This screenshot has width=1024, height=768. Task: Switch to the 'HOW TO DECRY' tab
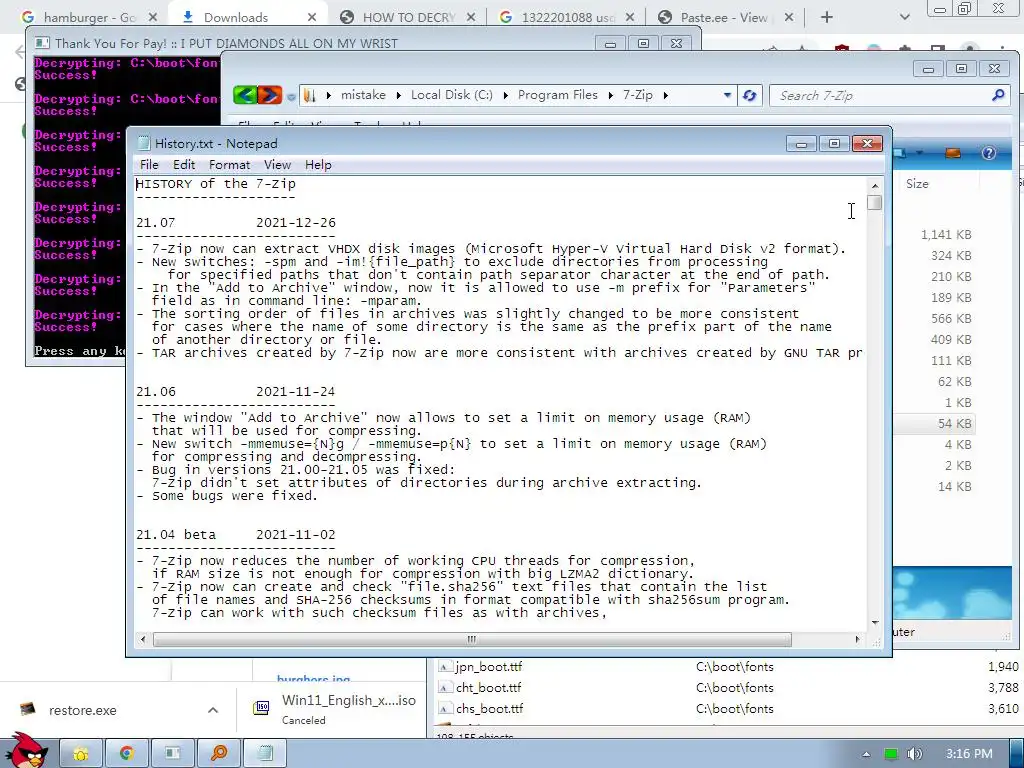tap(408, 18)
